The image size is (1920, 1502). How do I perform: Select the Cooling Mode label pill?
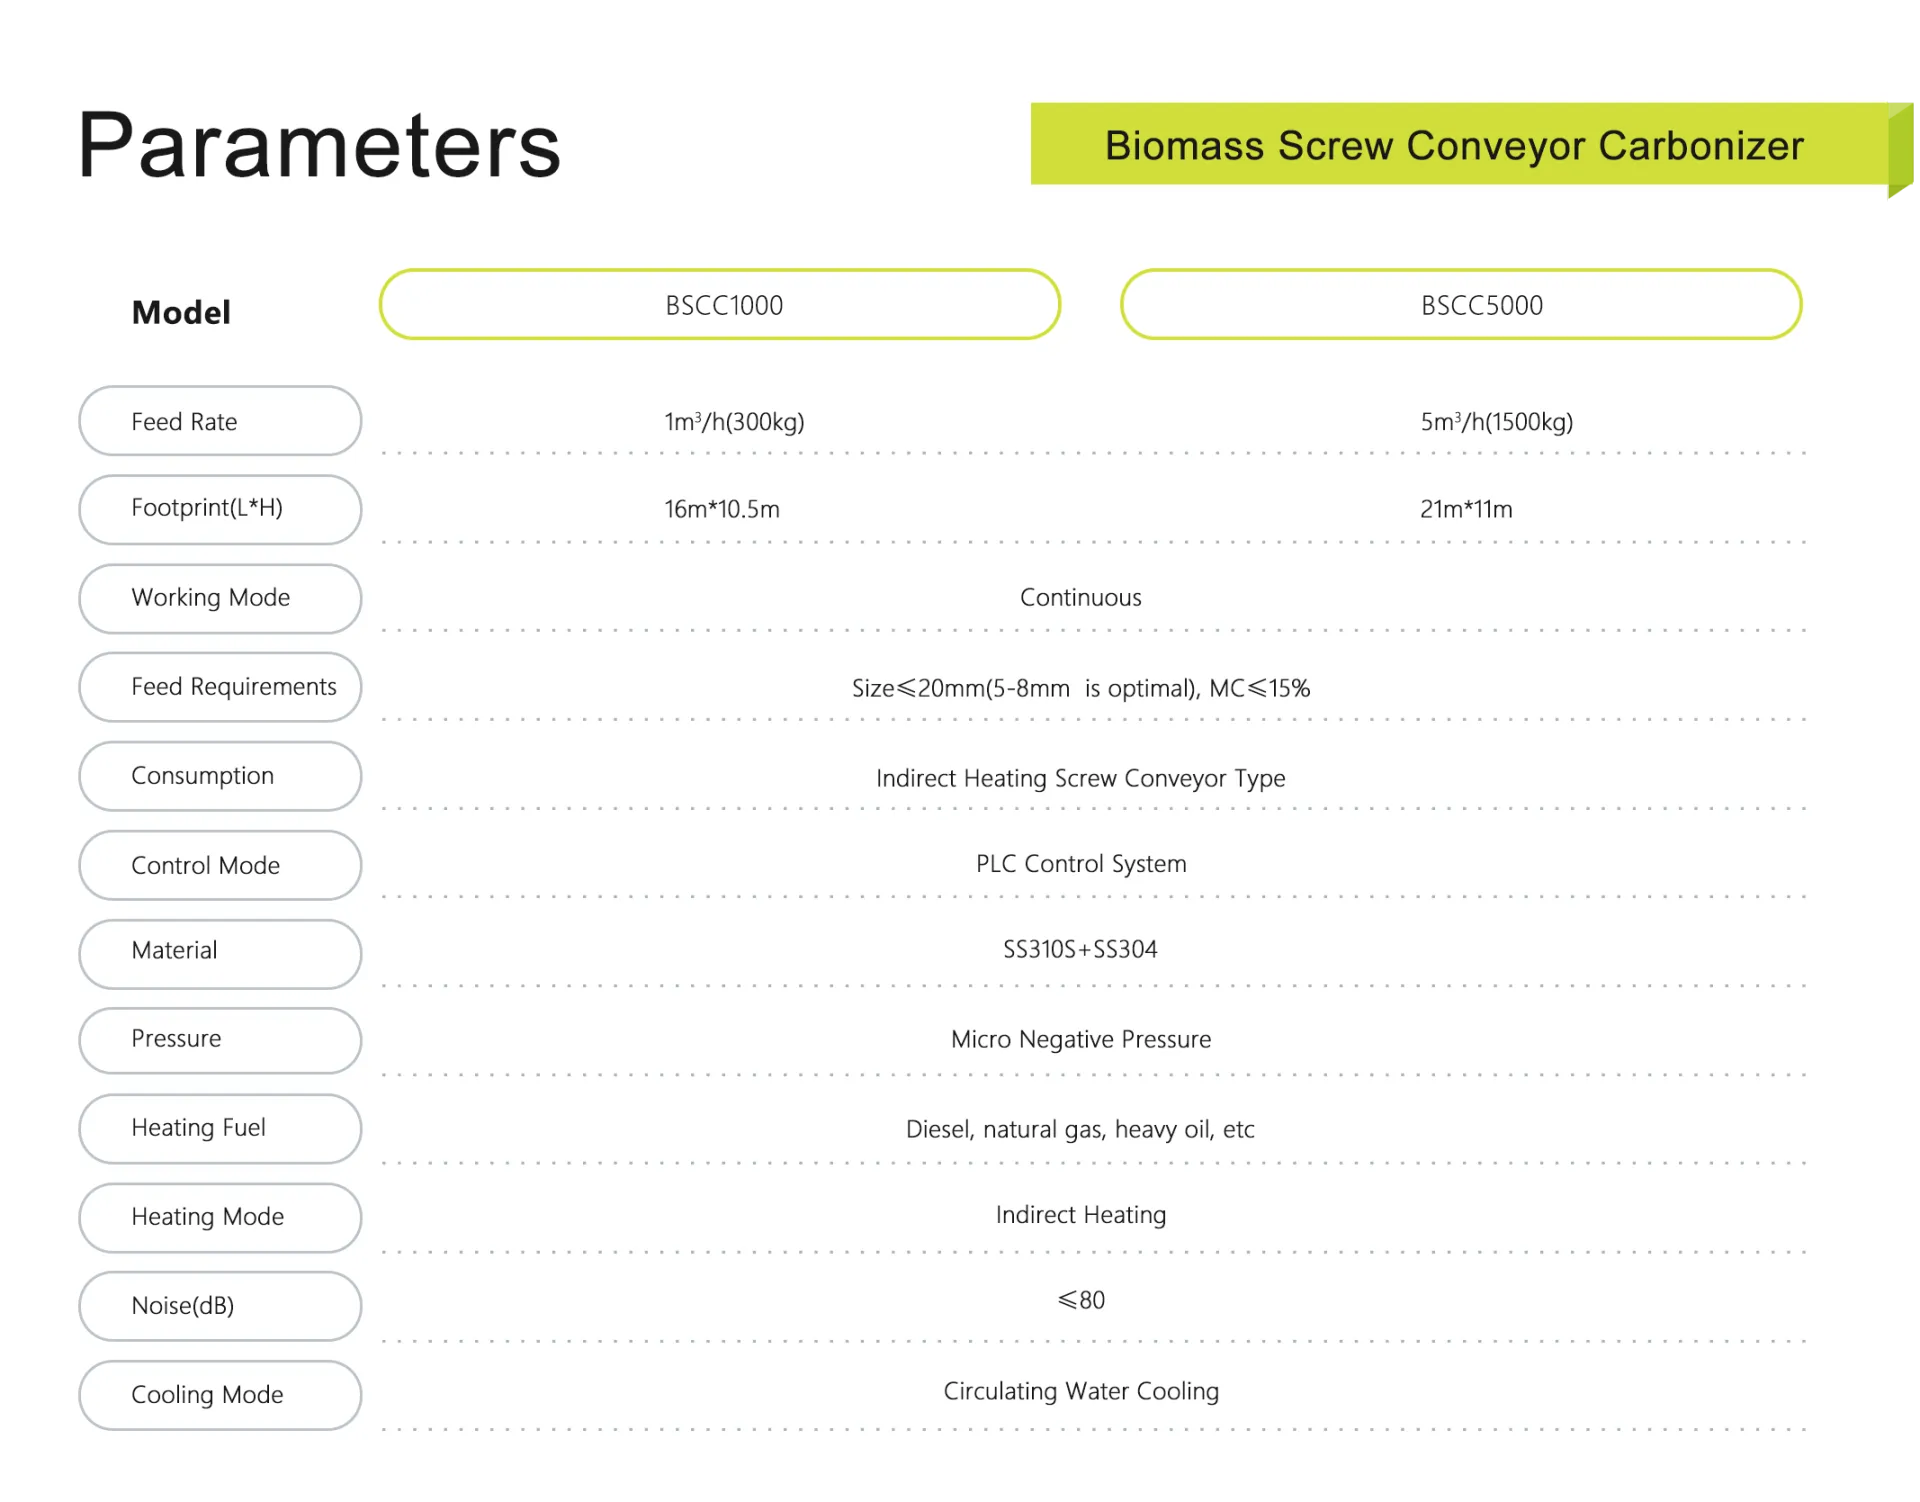[x=220, y=1395]
